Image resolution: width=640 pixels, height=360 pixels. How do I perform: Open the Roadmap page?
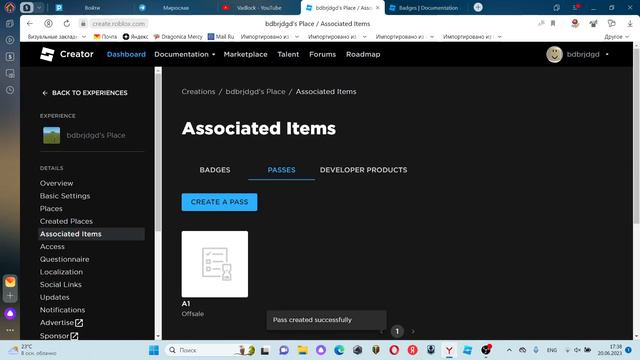pos(363,54)
